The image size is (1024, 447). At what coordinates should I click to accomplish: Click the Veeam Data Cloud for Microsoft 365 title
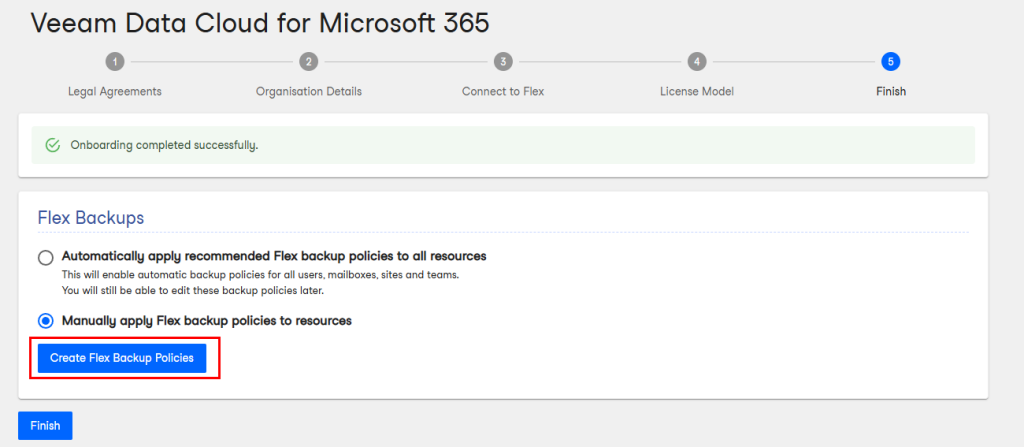click(x=260, y=24)
